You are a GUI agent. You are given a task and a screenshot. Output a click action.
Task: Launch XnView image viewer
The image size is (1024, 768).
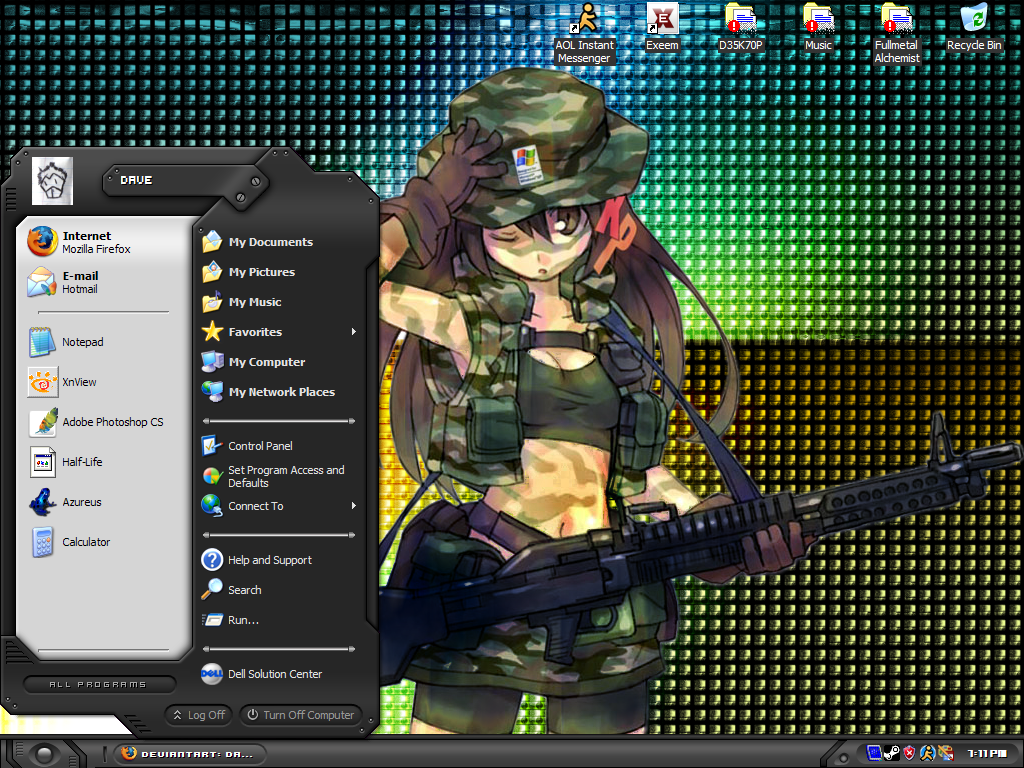pyautogui.click(x=104, y=382)
